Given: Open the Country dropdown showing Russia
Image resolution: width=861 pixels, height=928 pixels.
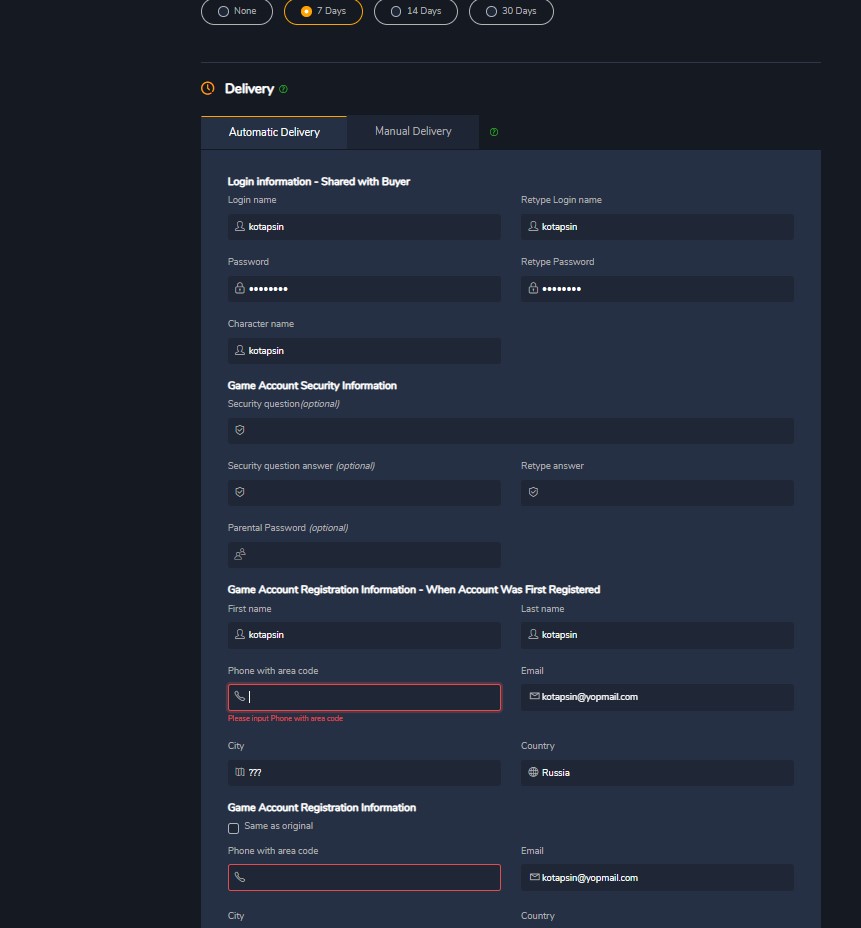Looking at the screenshot, I should coord(657,772).
